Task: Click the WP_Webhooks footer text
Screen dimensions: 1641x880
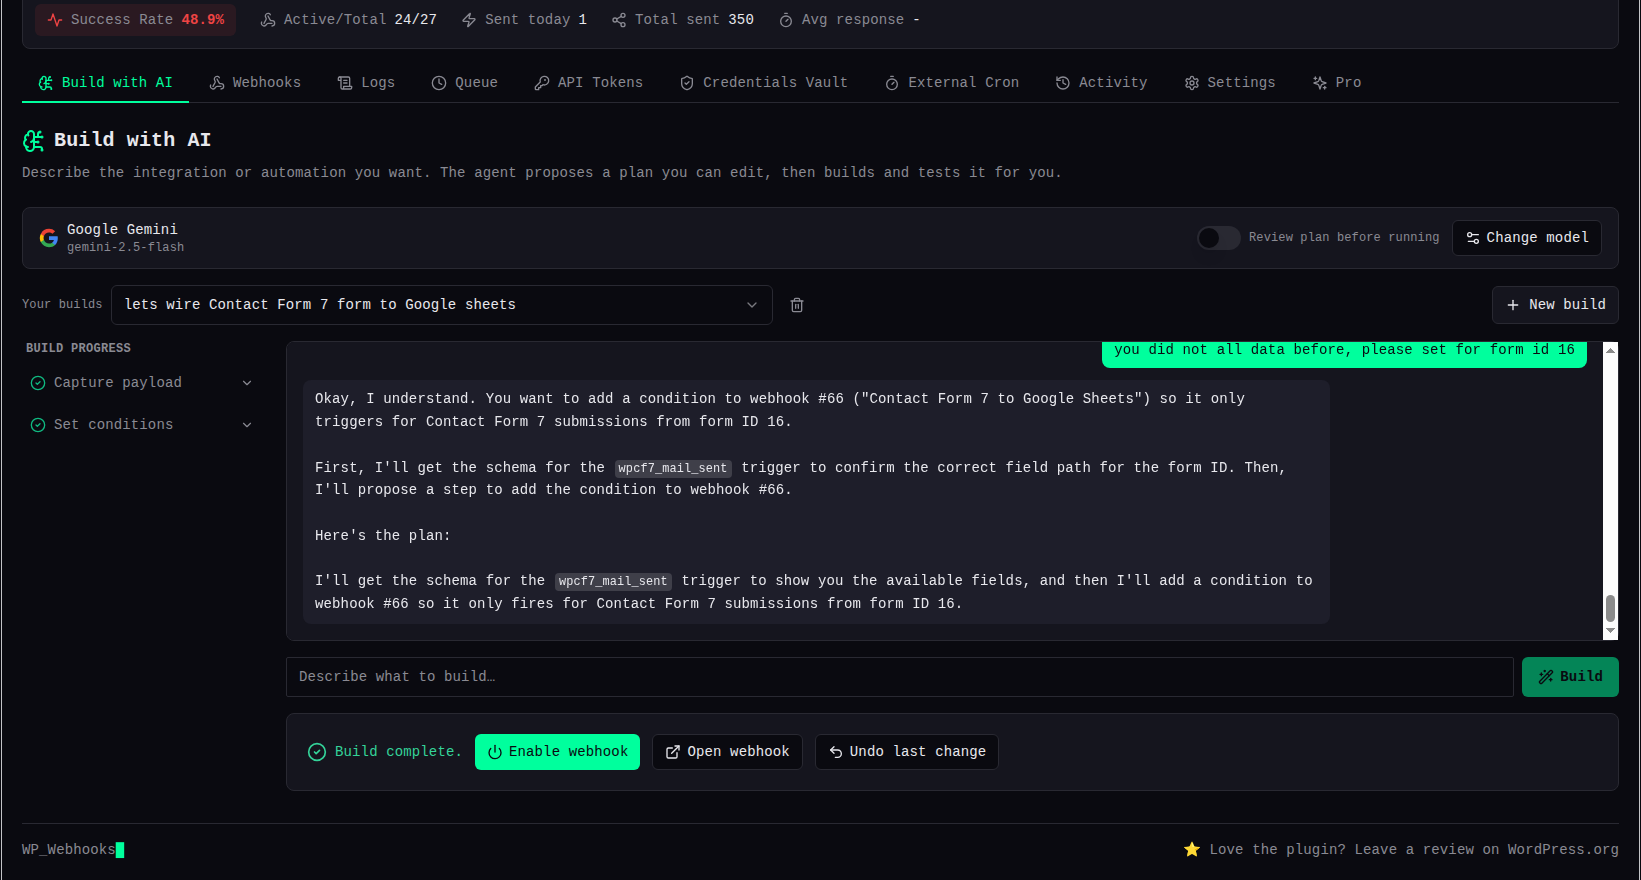Action: click(69, 850)
